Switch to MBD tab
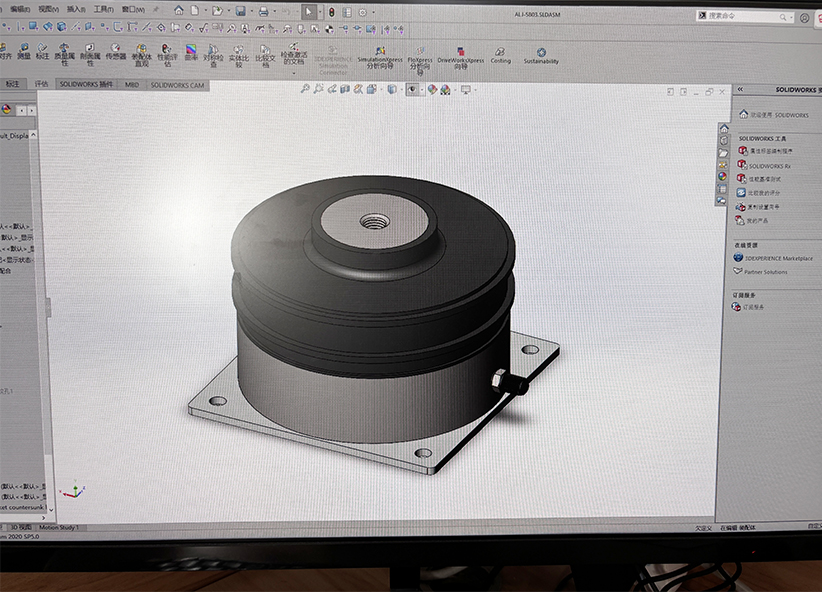822x592 pixels. 132,85
